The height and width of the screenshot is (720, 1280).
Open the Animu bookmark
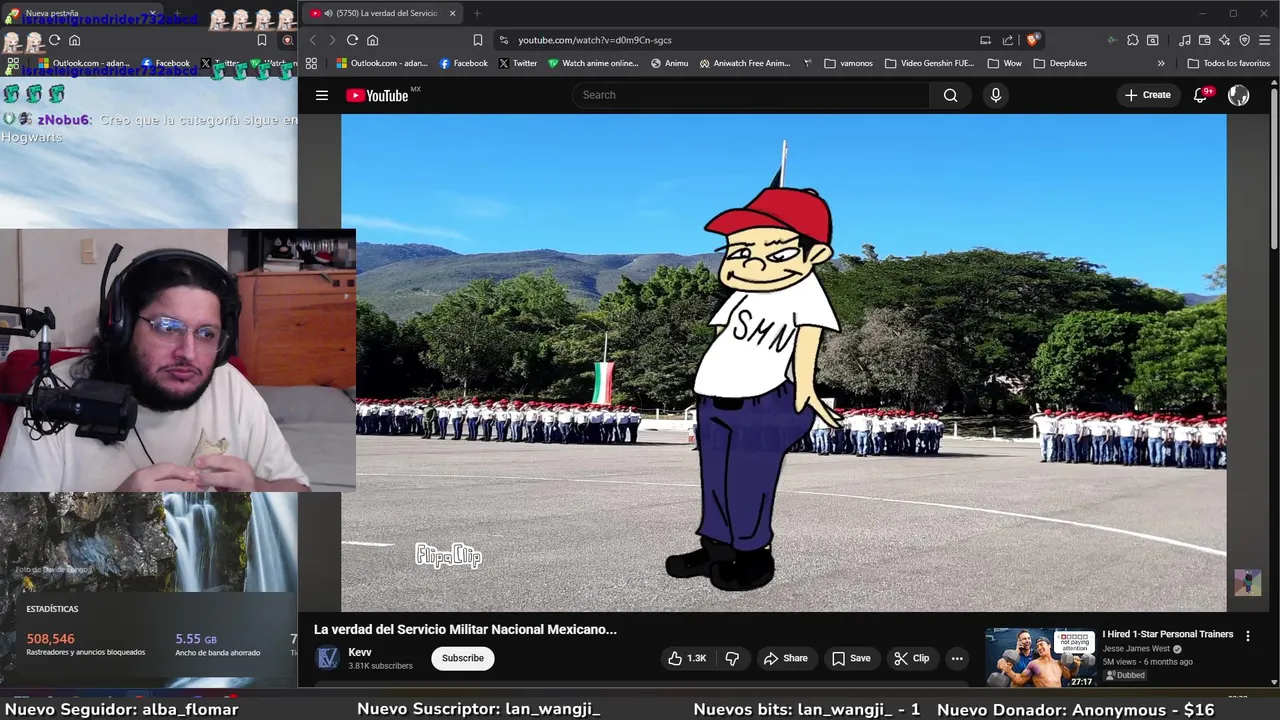point(669,63)
